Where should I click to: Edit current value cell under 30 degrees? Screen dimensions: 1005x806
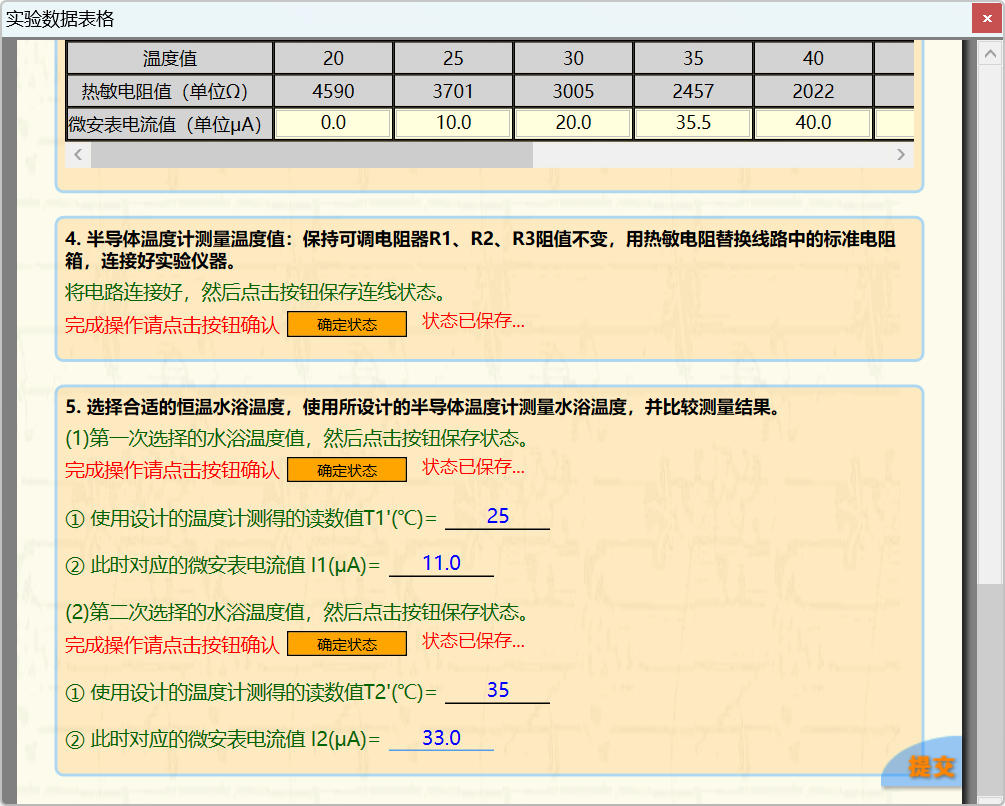coord(573,123)
